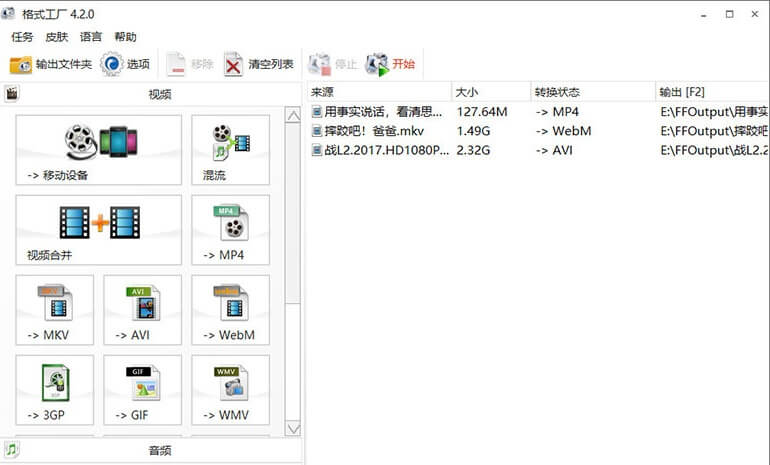Click output path of 用事实说话 row
The image size is (770, 465).
pos(715,112)
